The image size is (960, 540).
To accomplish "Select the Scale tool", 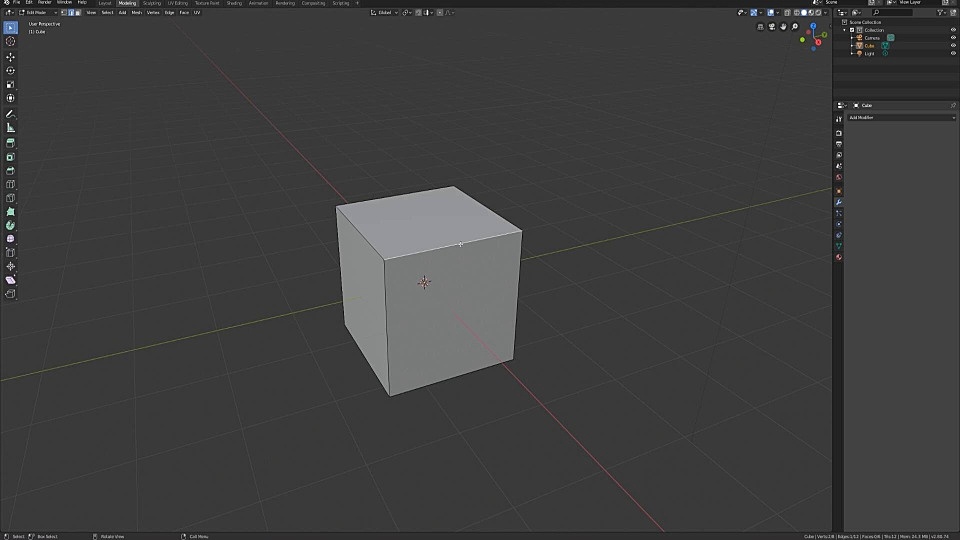I will coord(10,84).
